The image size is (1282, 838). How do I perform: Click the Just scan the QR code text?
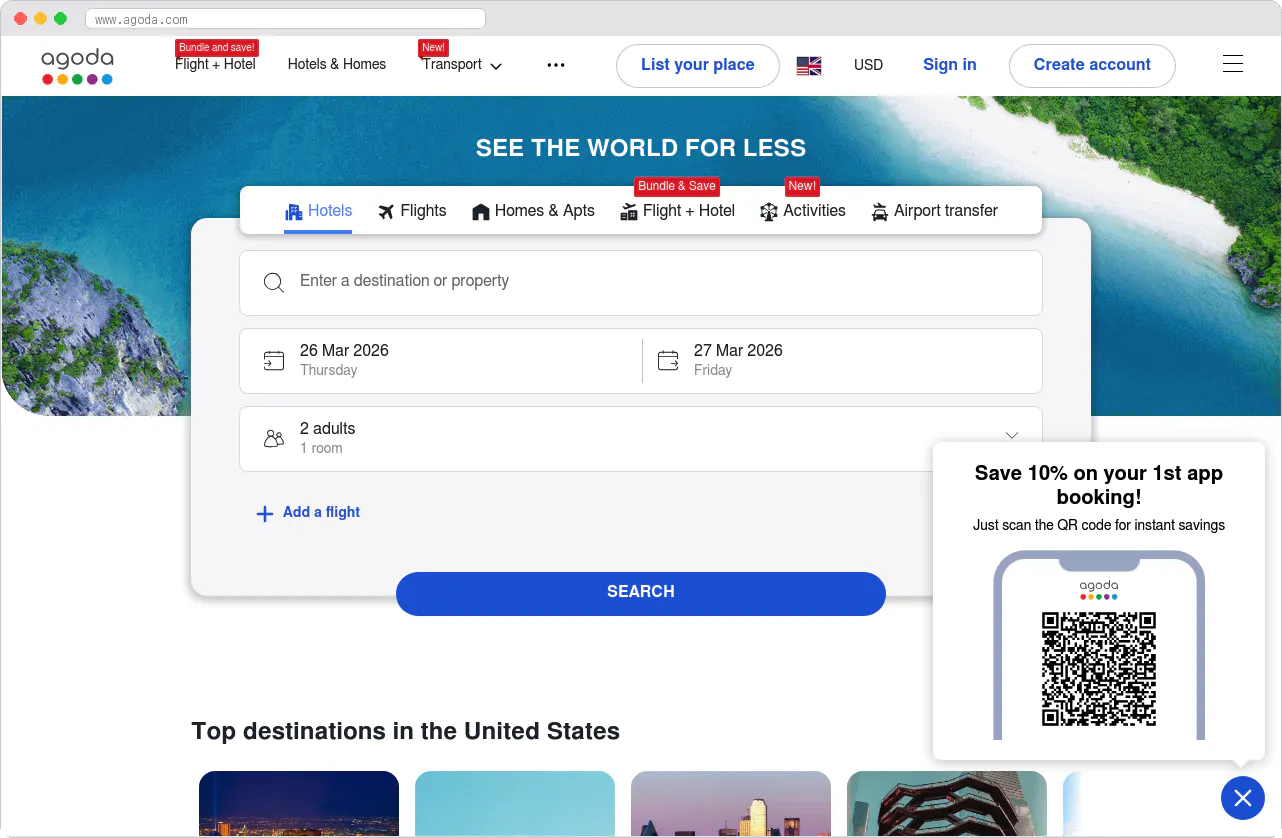click(x=1099, y=525)
